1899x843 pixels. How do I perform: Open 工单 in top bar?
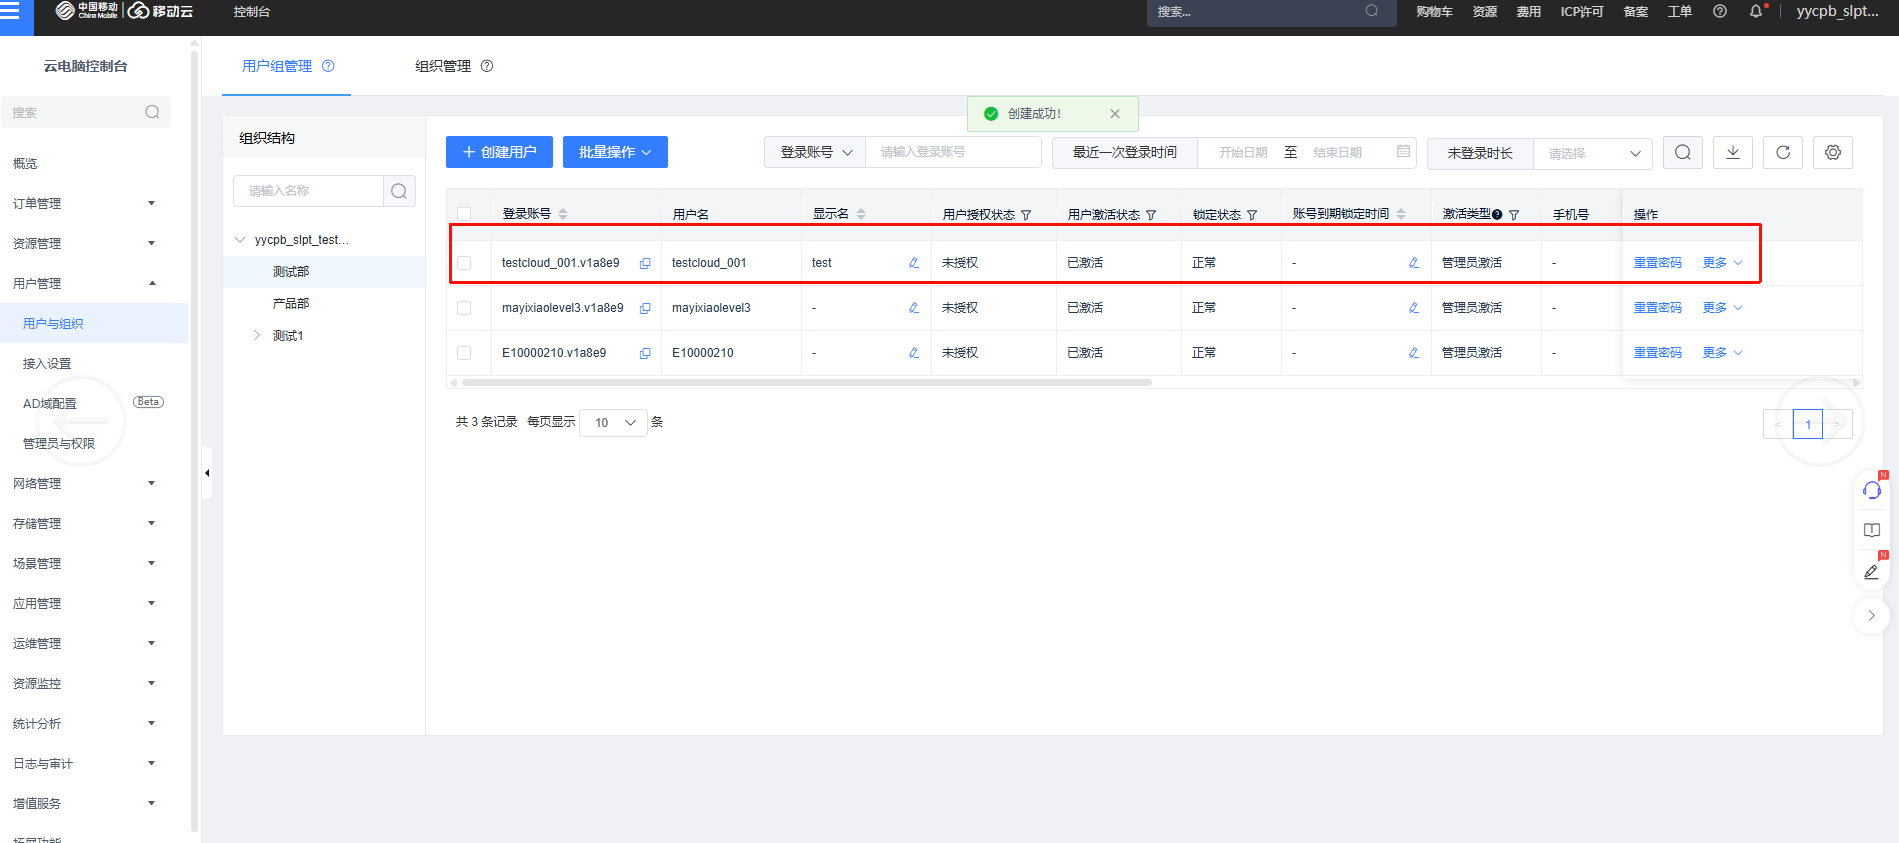click(x=1680, y=12)
